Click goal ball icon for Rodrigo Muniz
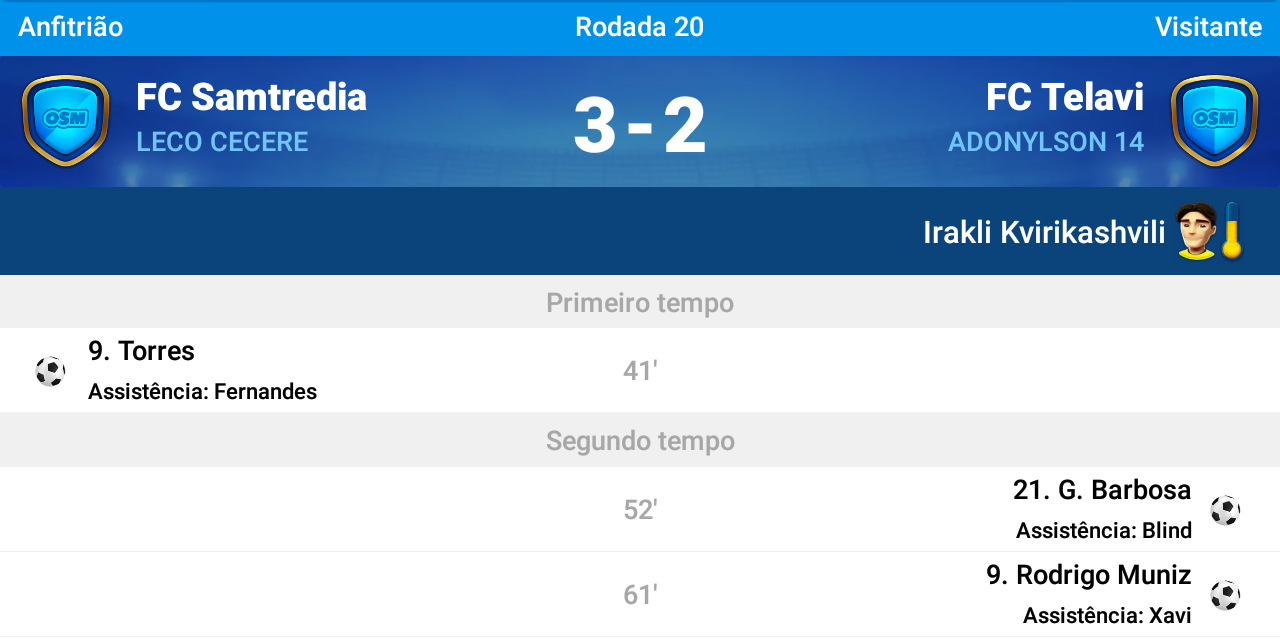Image resolution: width=1280 pixels, height=639 pixels. pyautogui.click(x=1225, y=595)
